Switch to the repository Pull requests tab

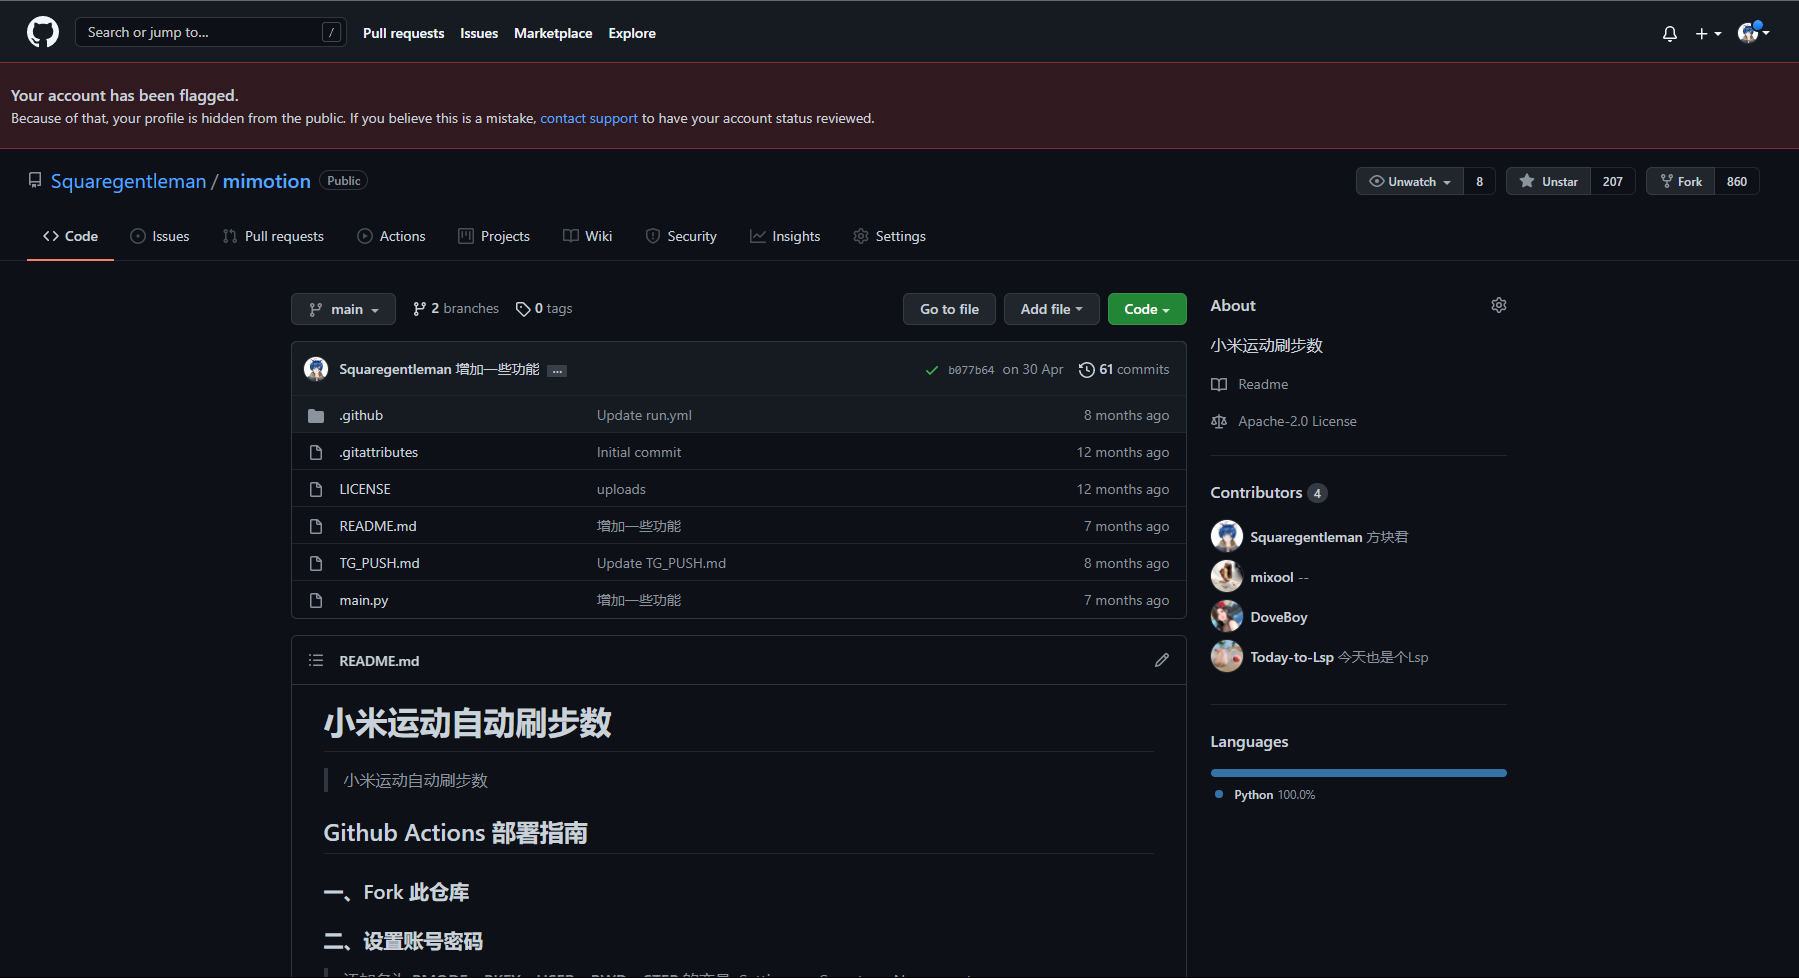point(273,236)
